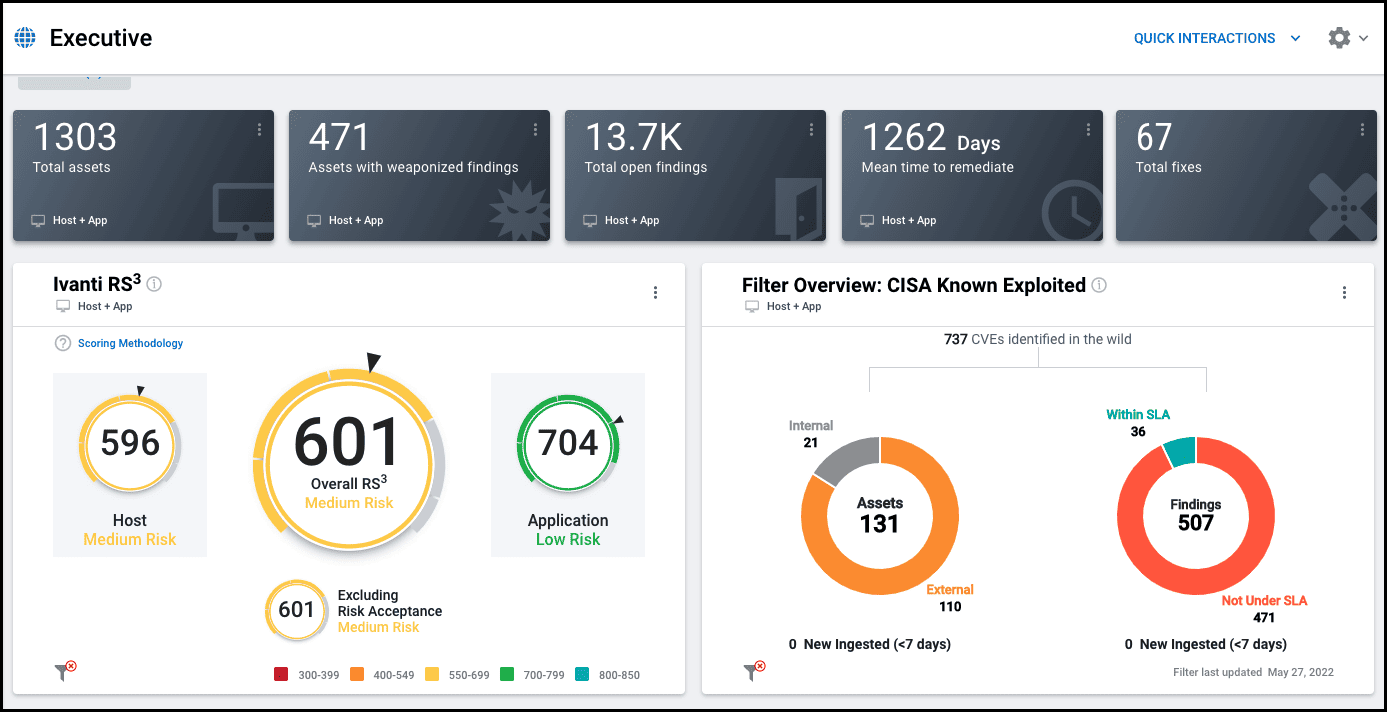Click the globe icon beside Executive title

coord(24,37)
